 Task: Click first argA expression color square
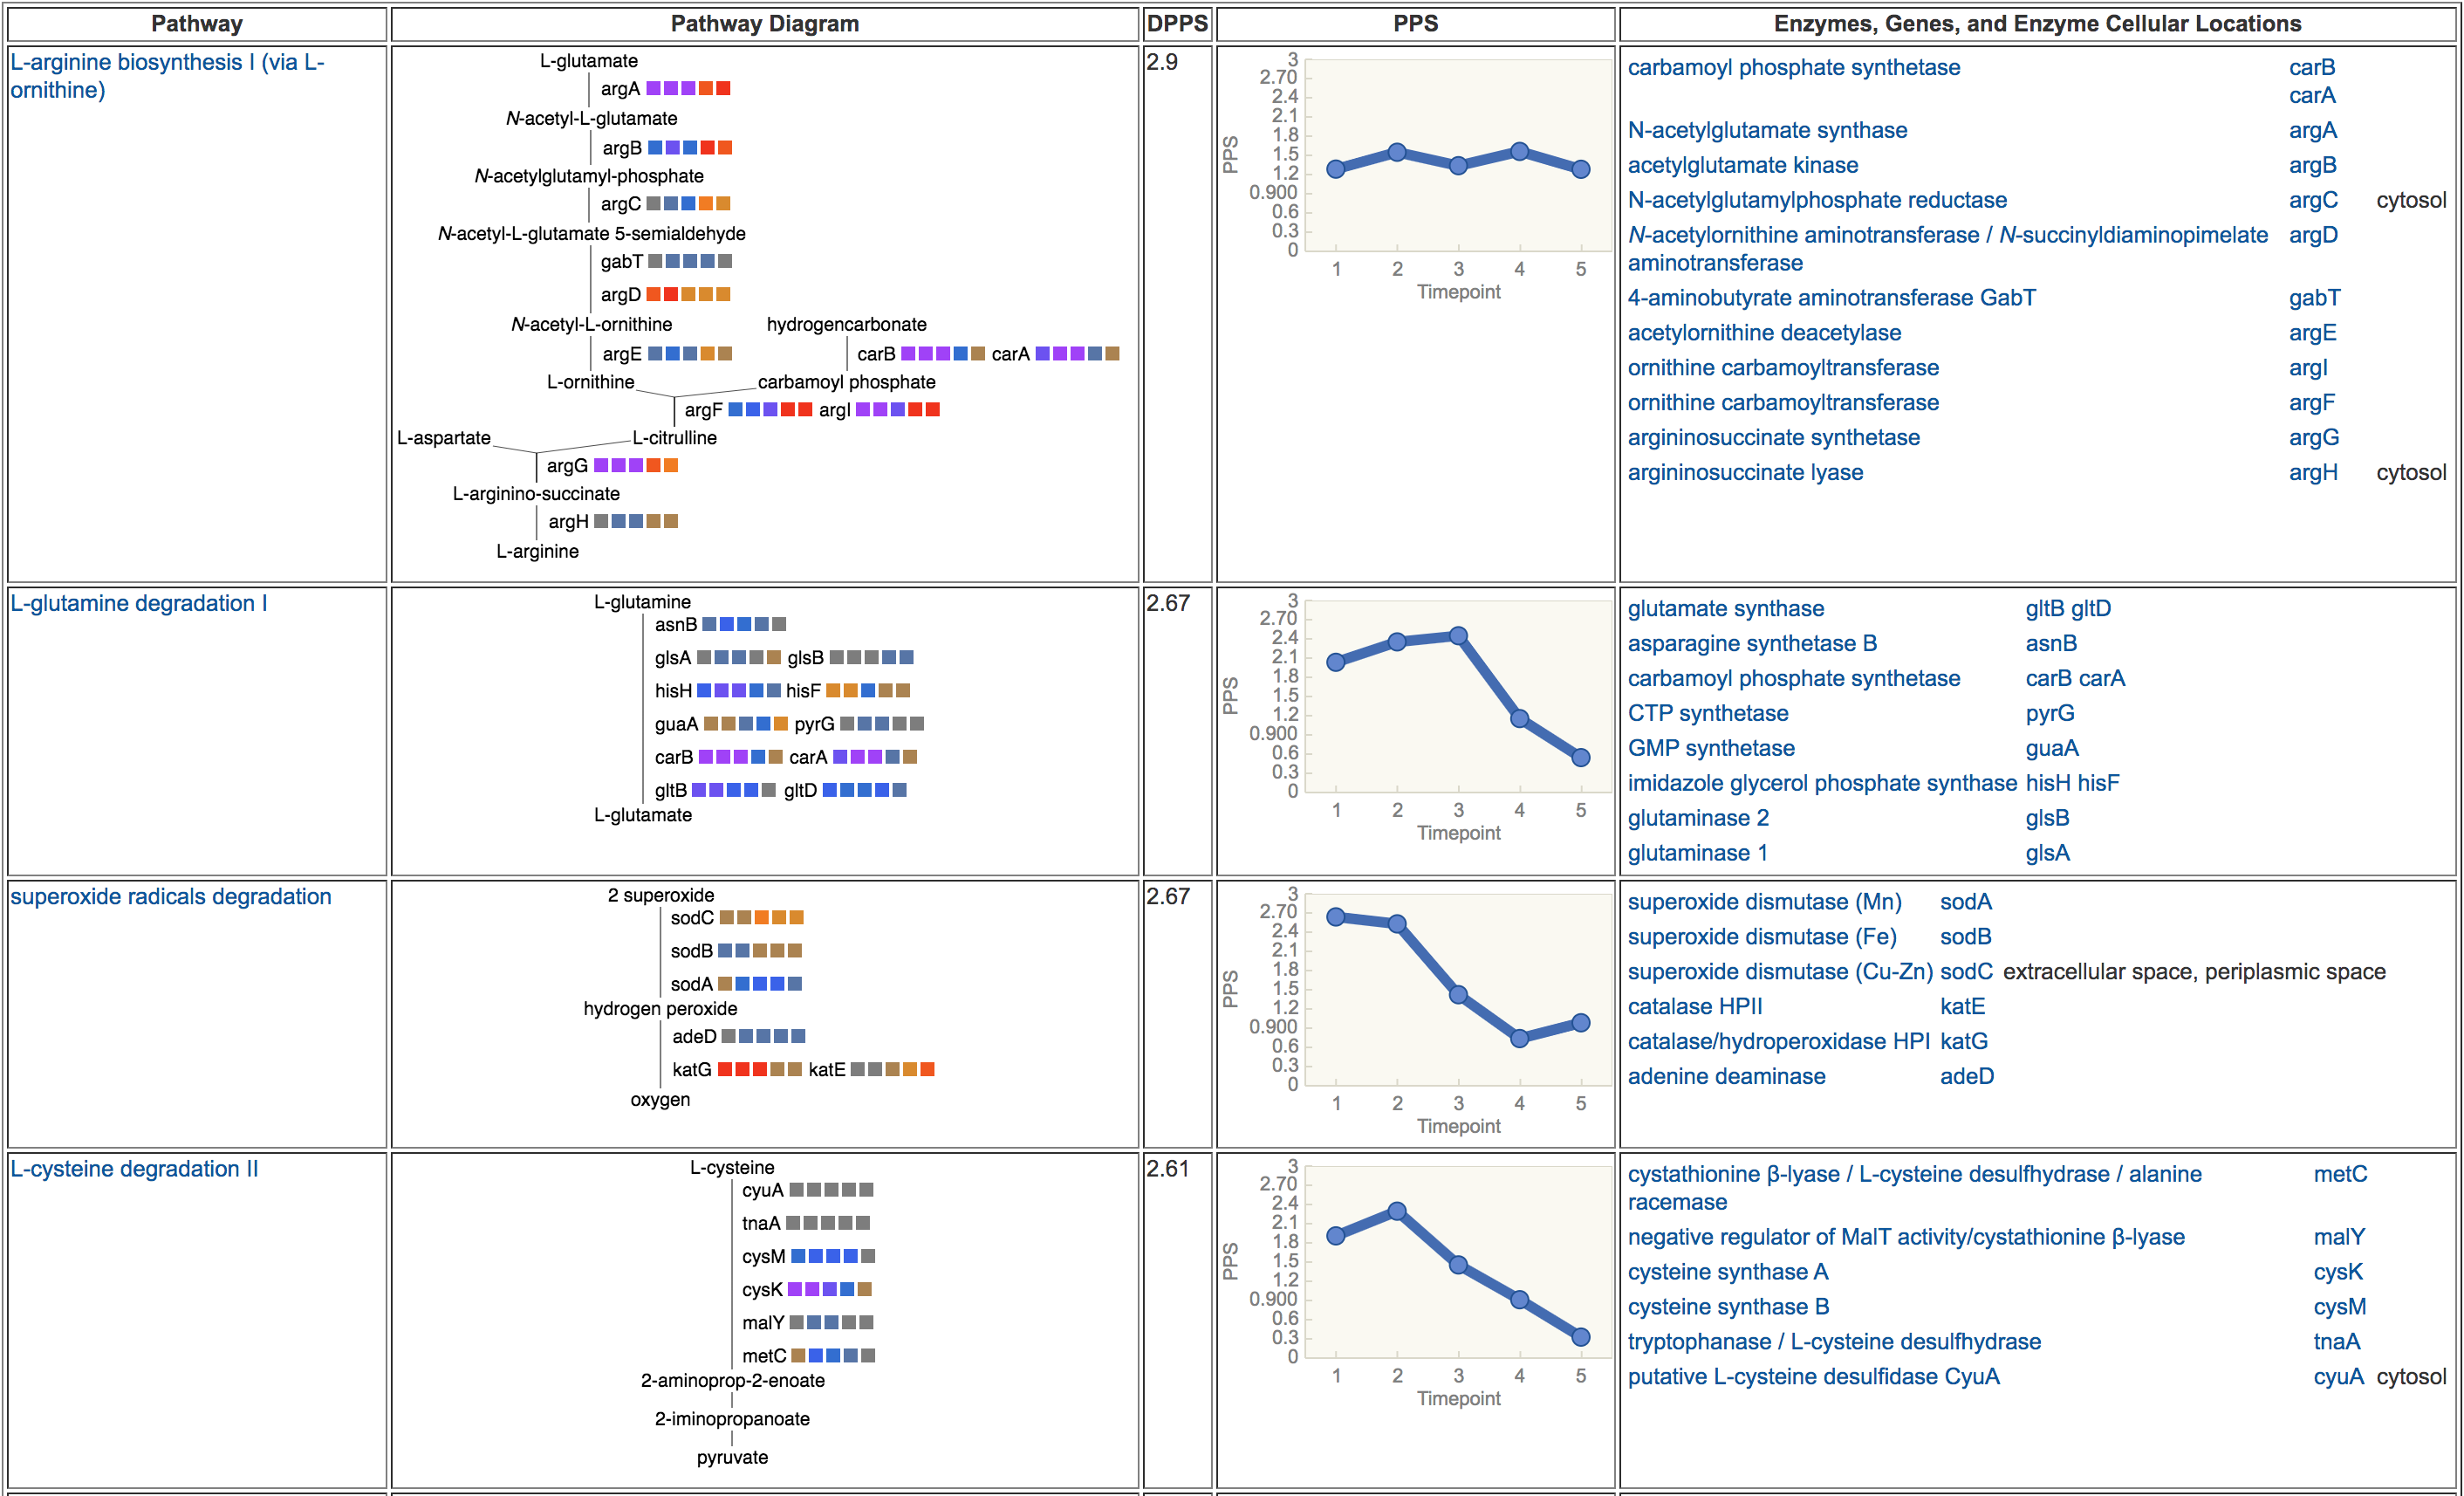tap(653, 89)
